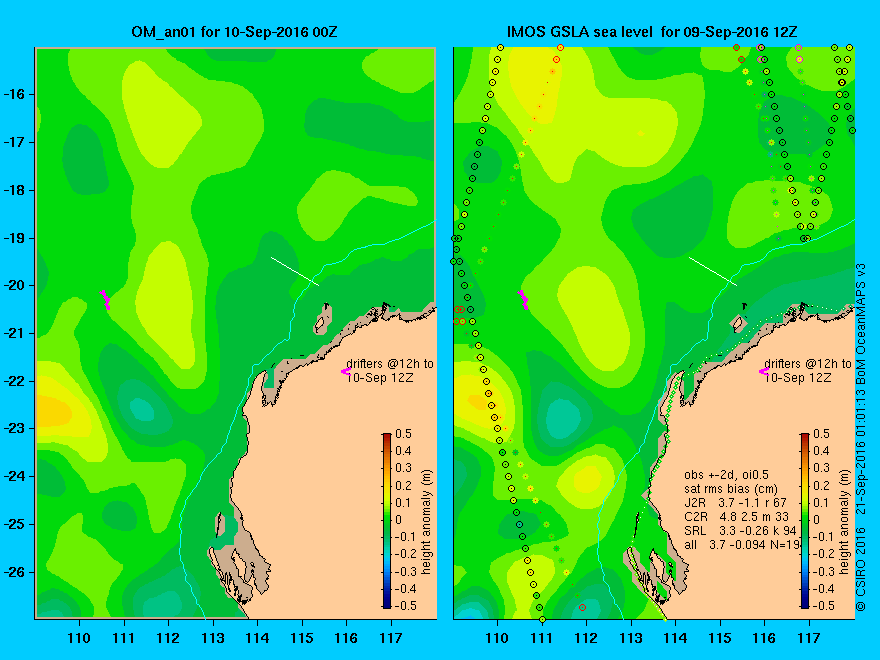Image resolution: width=880 pixels, height=660 pixels.
Task: Click the 'height anomaly (m)' label in right map
Action: pyautogui.click(x=845, y=522)
